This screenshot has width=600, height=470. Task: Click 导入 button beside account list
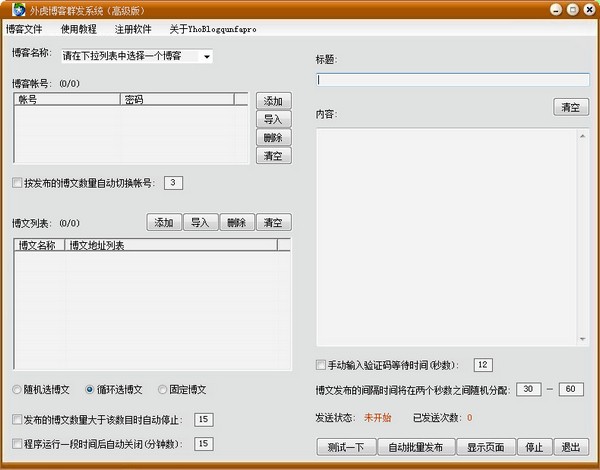[x=273, y=119]
